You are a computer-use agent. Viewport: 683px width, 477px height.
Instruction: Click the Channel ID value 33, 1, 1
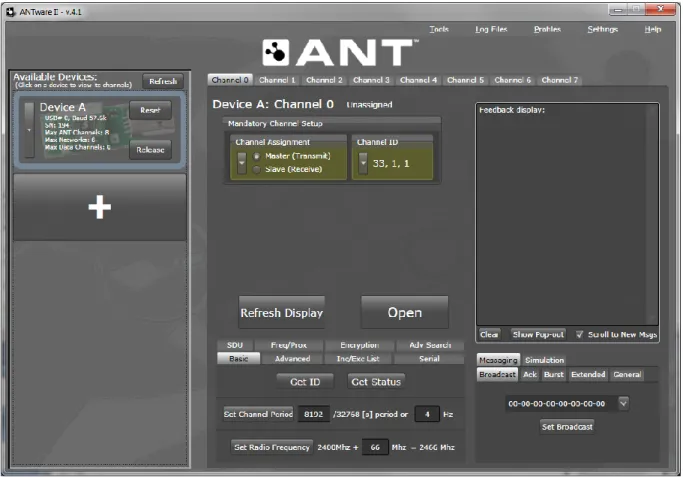tap(391, 164)
